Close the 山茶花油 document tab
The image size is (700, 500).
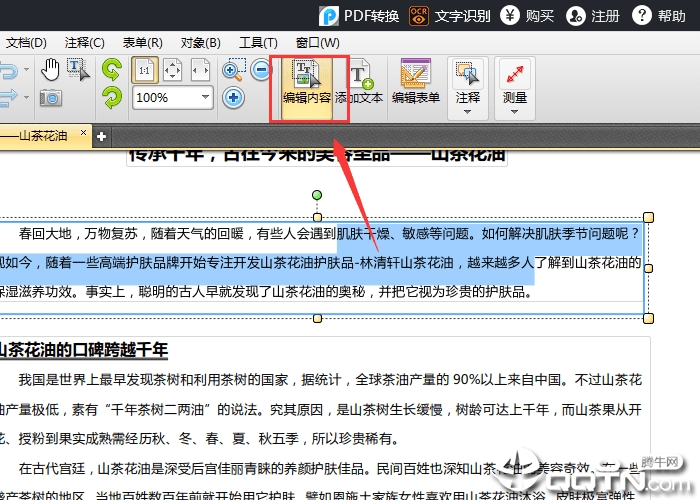[84, 134]
